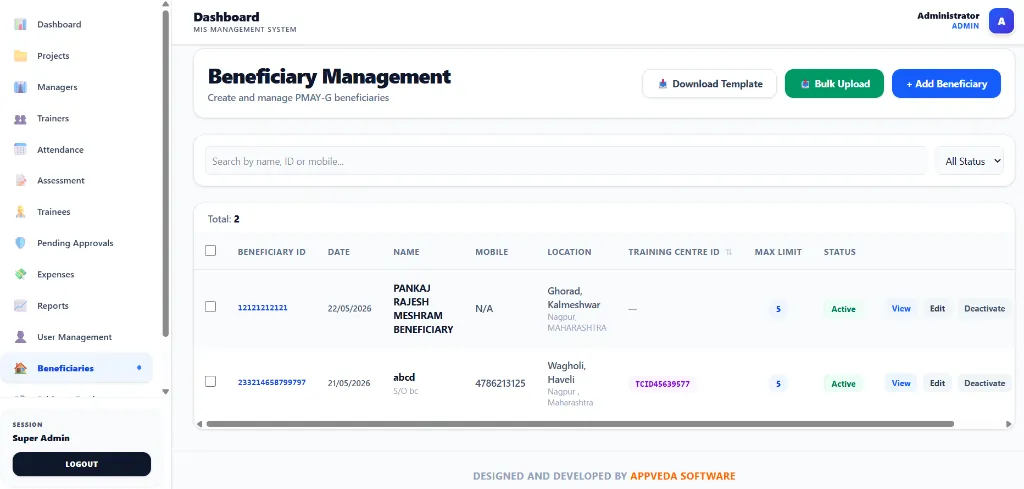Click the AppVeda Software footer link

[682, 477]
